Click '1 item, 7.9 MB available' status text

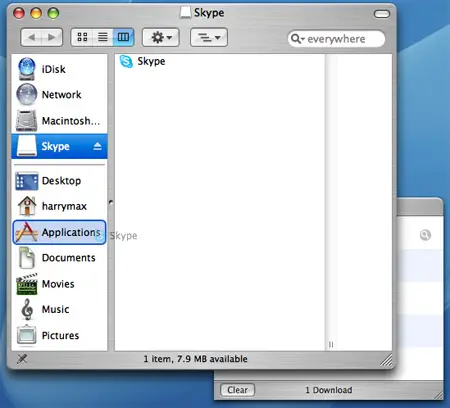pos(196,359)
